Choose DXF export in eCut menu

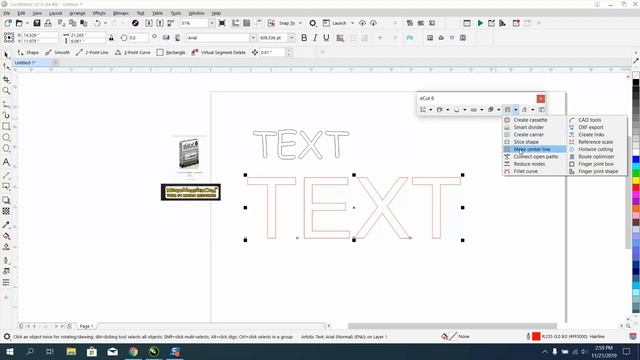tap(597, 127)
